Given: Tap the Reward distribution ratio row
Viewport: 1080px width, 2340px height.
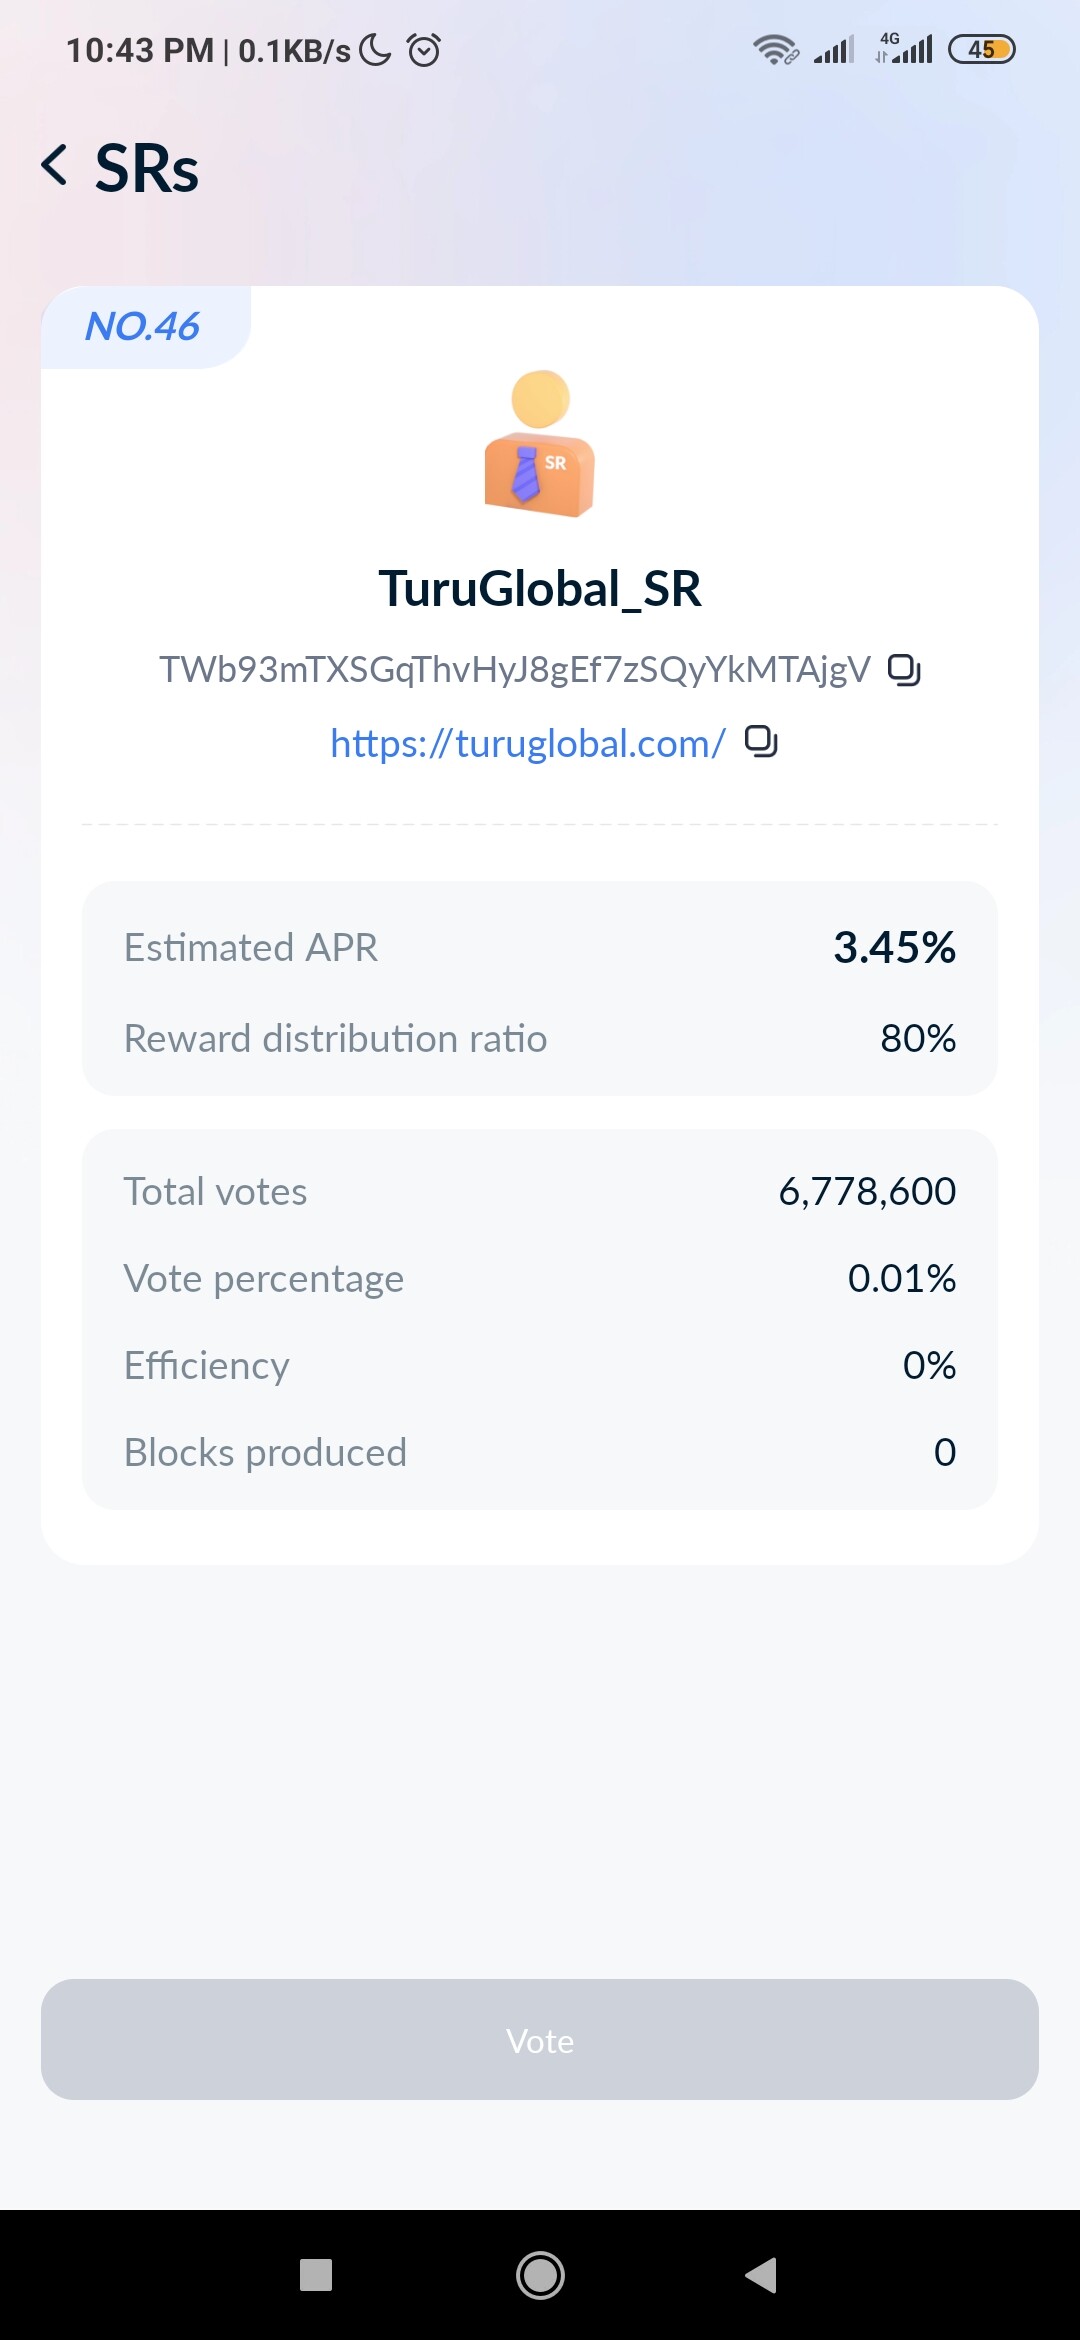Looking at the screenshot, I should pyautogui.click(x=540, y=1039).
